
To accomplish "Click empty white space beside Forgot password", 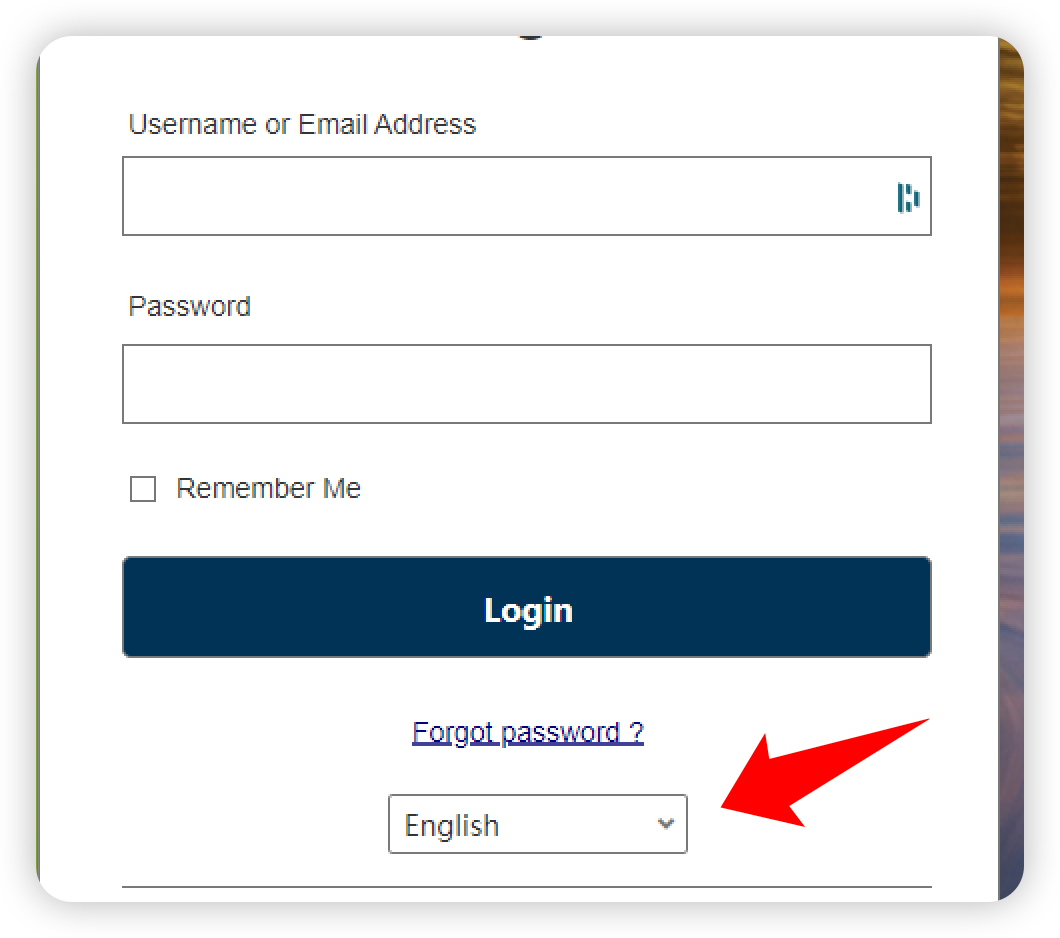I will point(250,733).
